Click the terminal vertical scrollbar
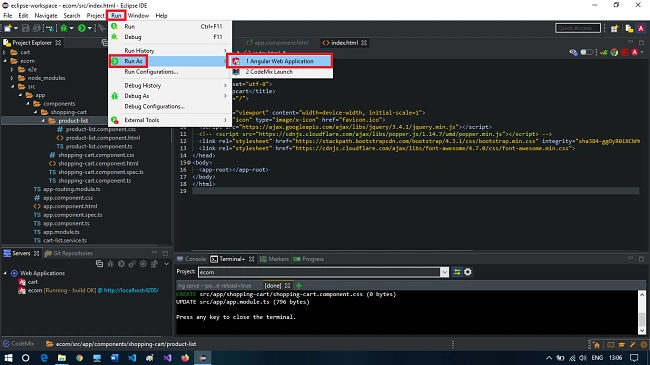Screen dimensions: 650x365 point(642,312)
